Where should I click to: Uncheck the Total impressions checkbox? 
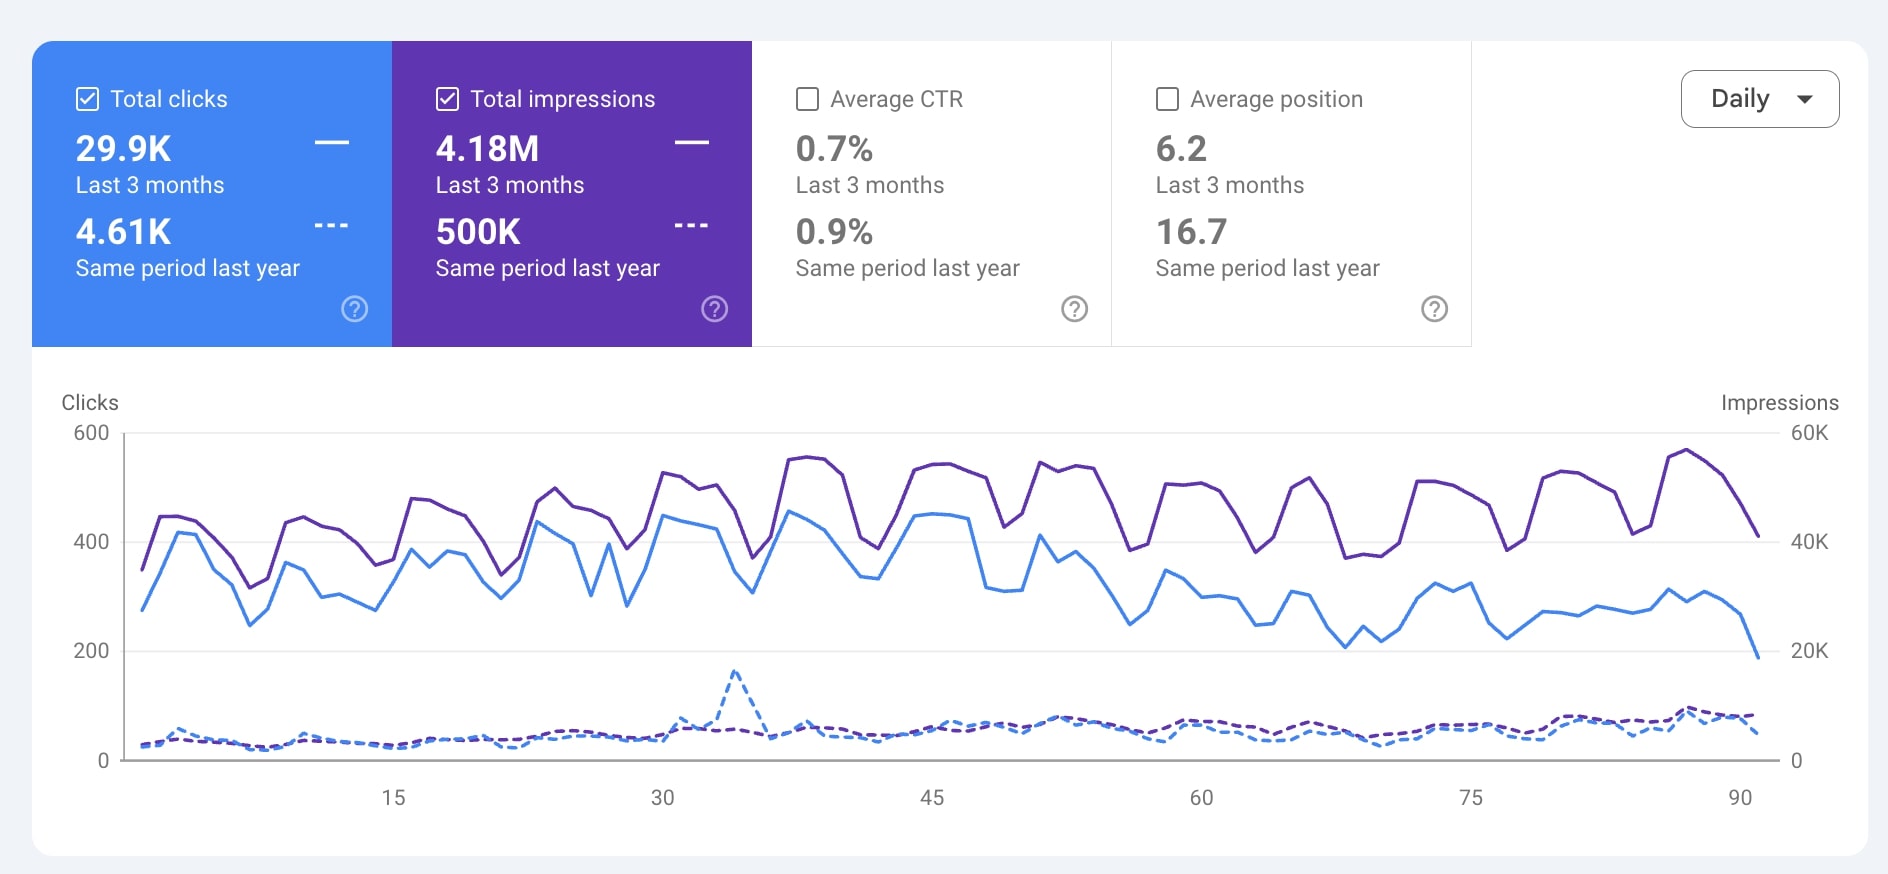448,99
